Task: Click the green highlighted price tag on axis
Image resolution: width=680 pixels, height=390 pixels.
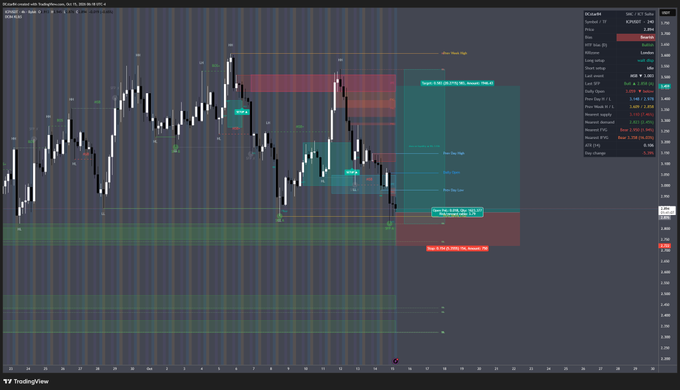Action: coord(665,87)
